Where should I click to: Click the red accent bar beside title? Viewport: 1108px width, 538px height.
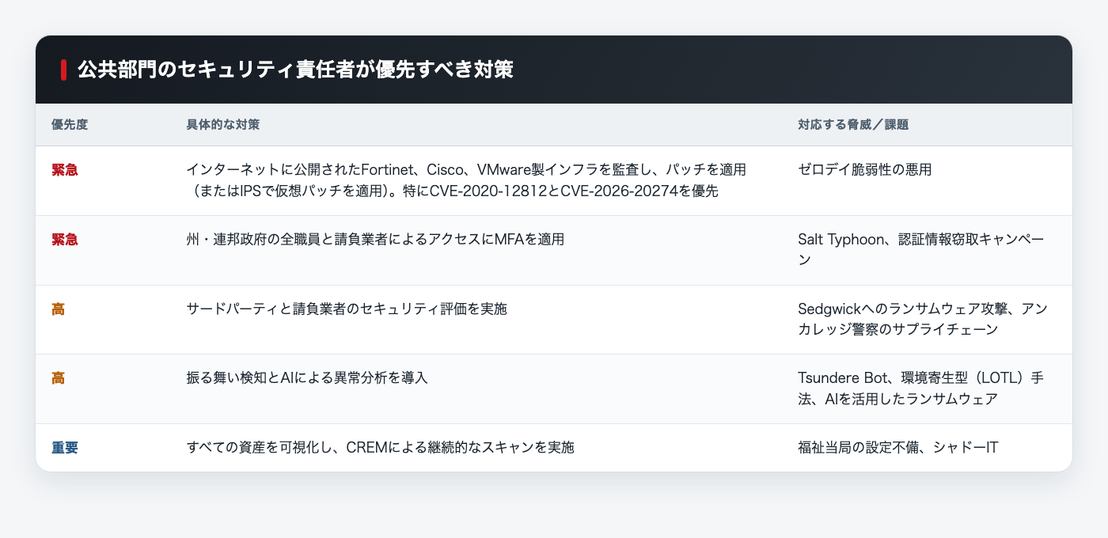tap(64, 70)
